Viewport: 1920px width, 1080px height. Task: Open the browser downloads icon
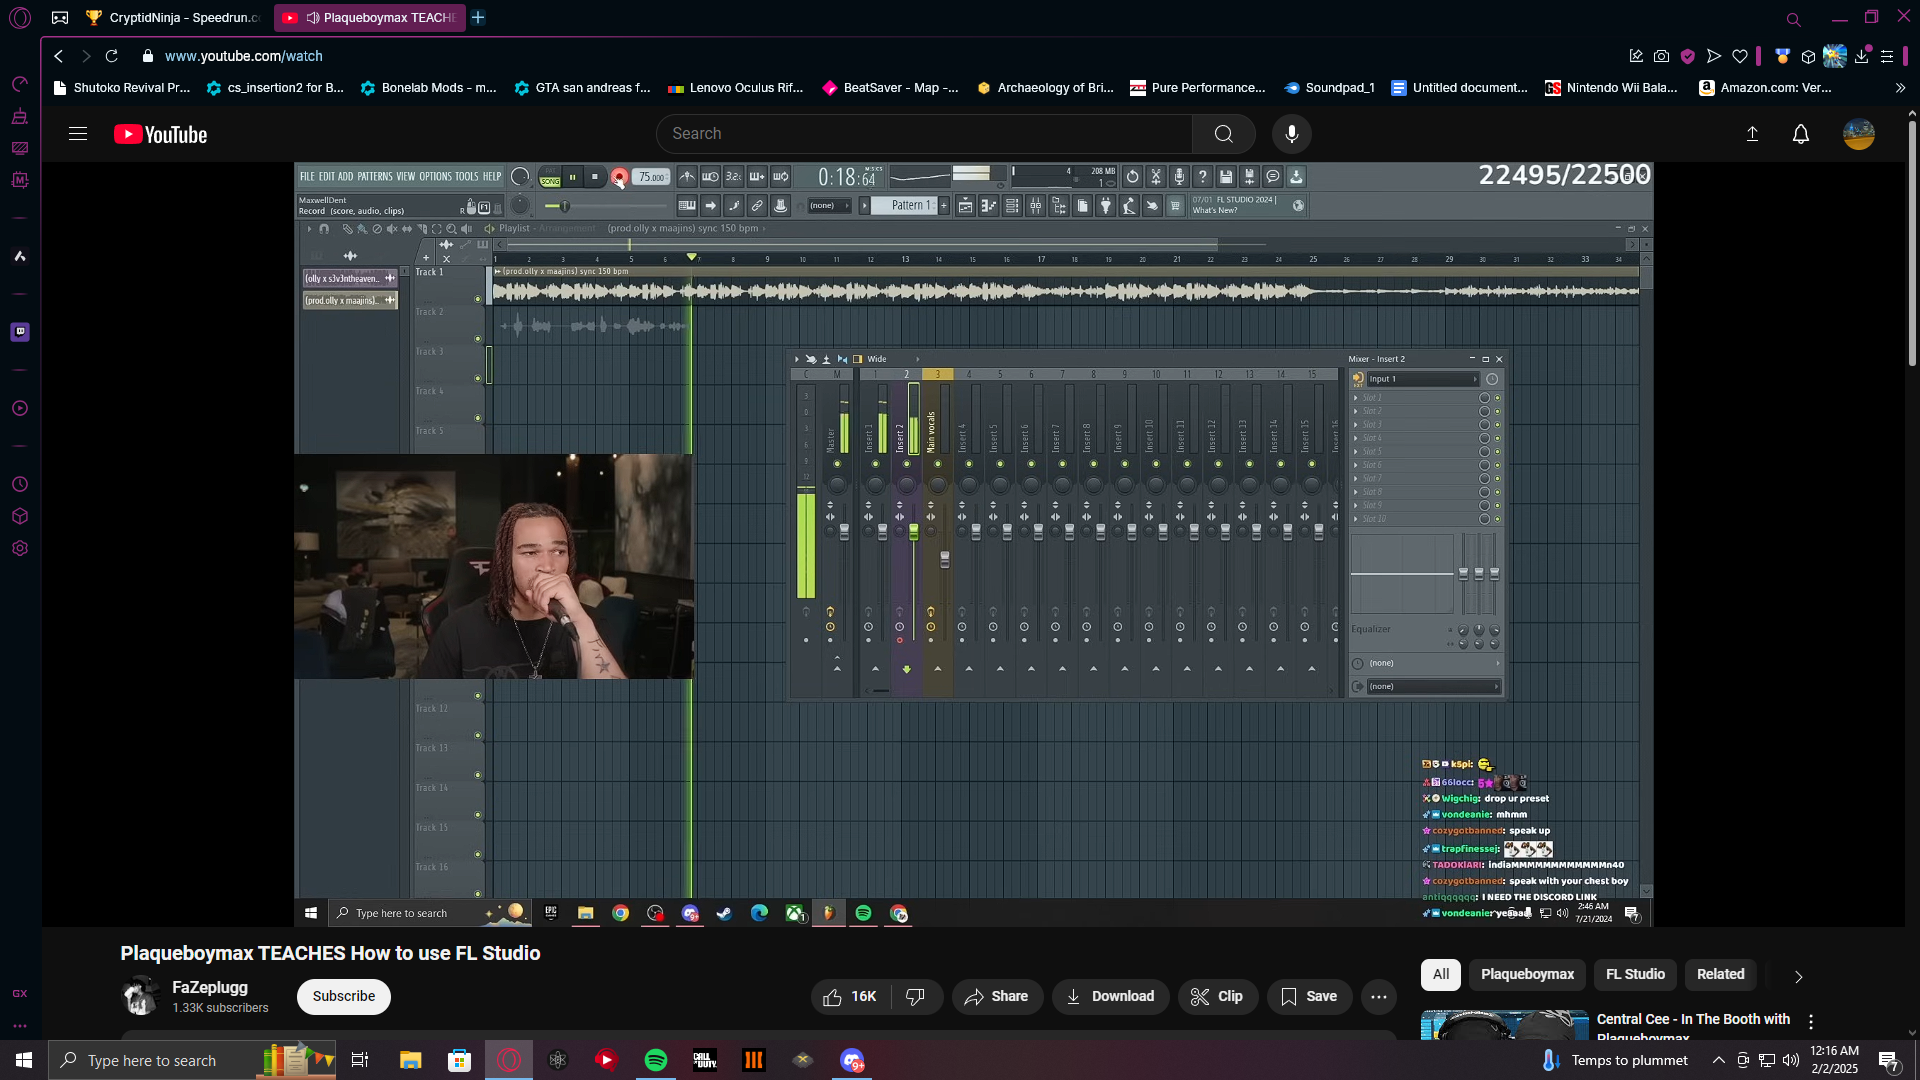click(1861, 57)
